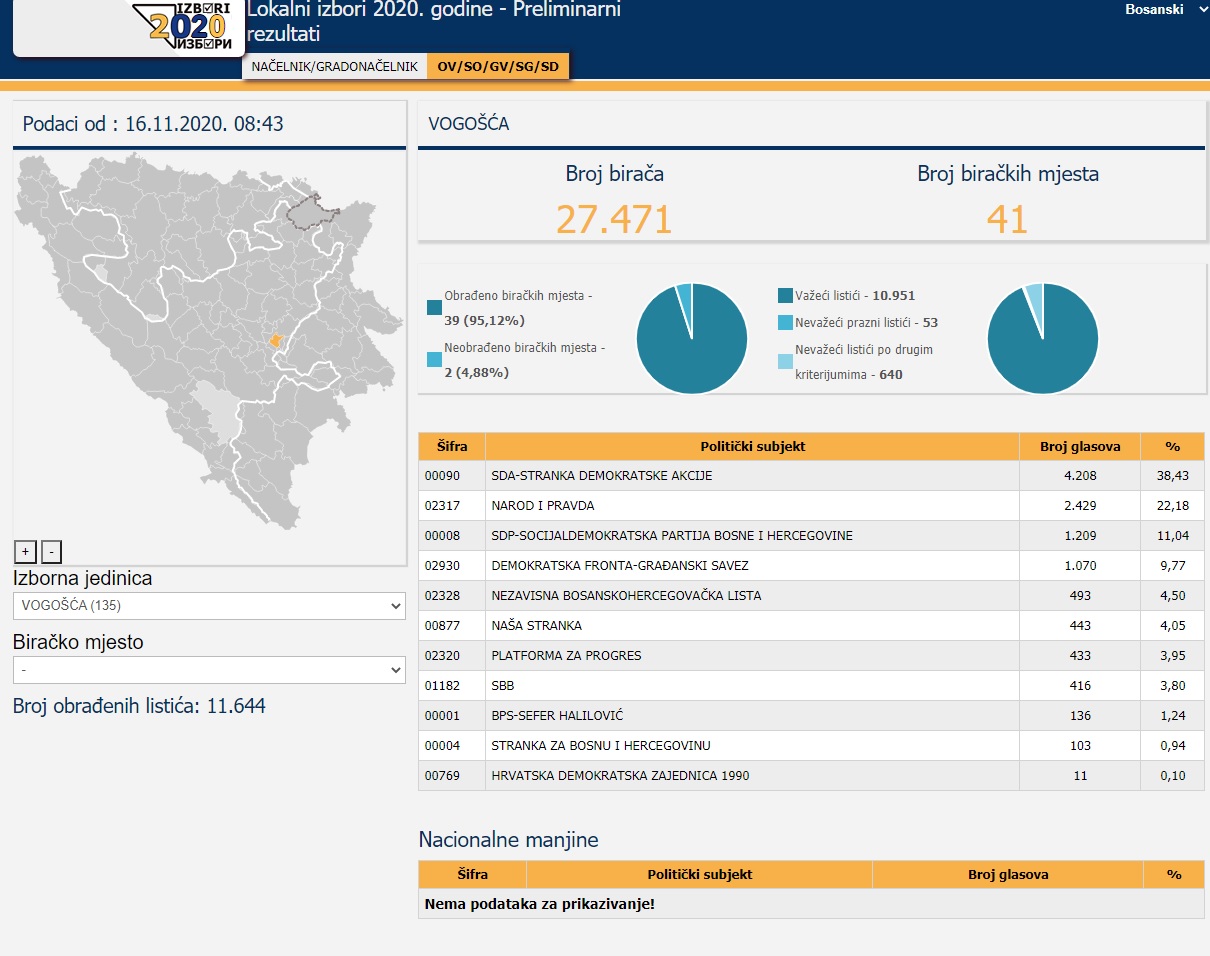Open the Bosanski language selector
Viewport: 1210px width, 956px height.
coord(1164,10)
